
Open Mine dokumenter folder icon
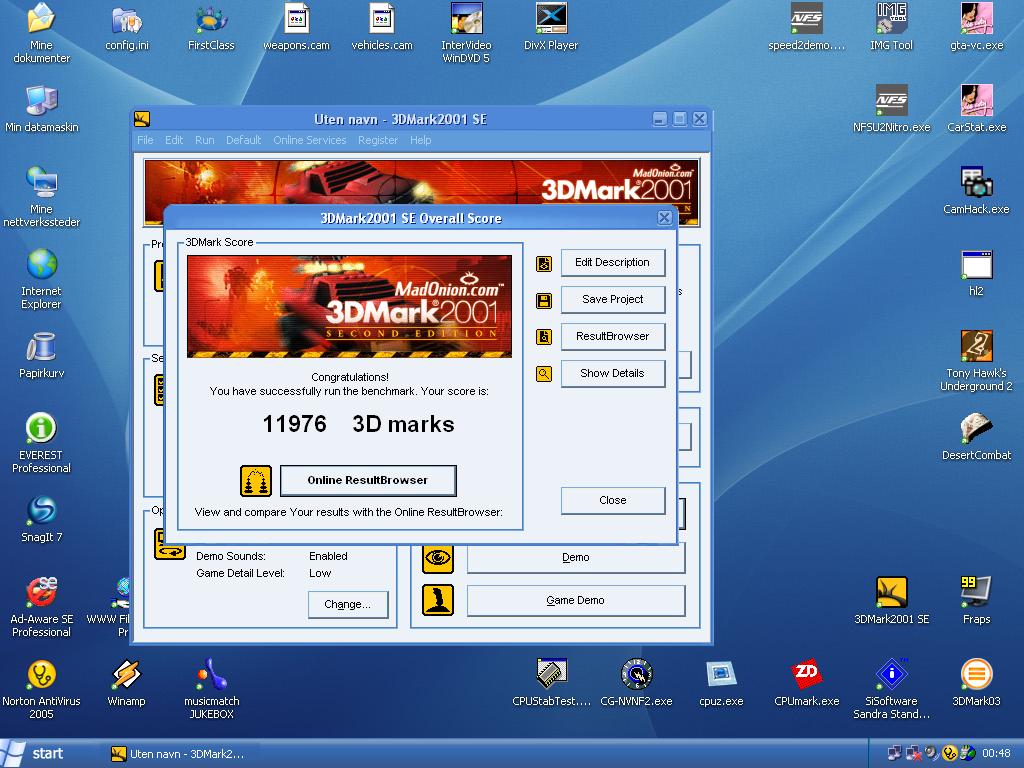tap(41, 33)
